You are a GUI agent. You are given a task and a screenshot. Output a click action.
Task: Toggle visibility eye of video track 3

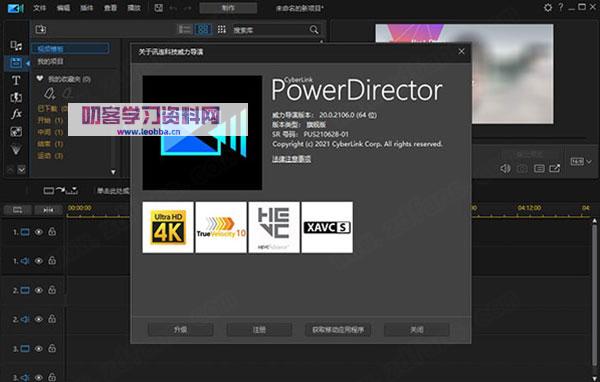pyautogui.click(x=39, y=349)
